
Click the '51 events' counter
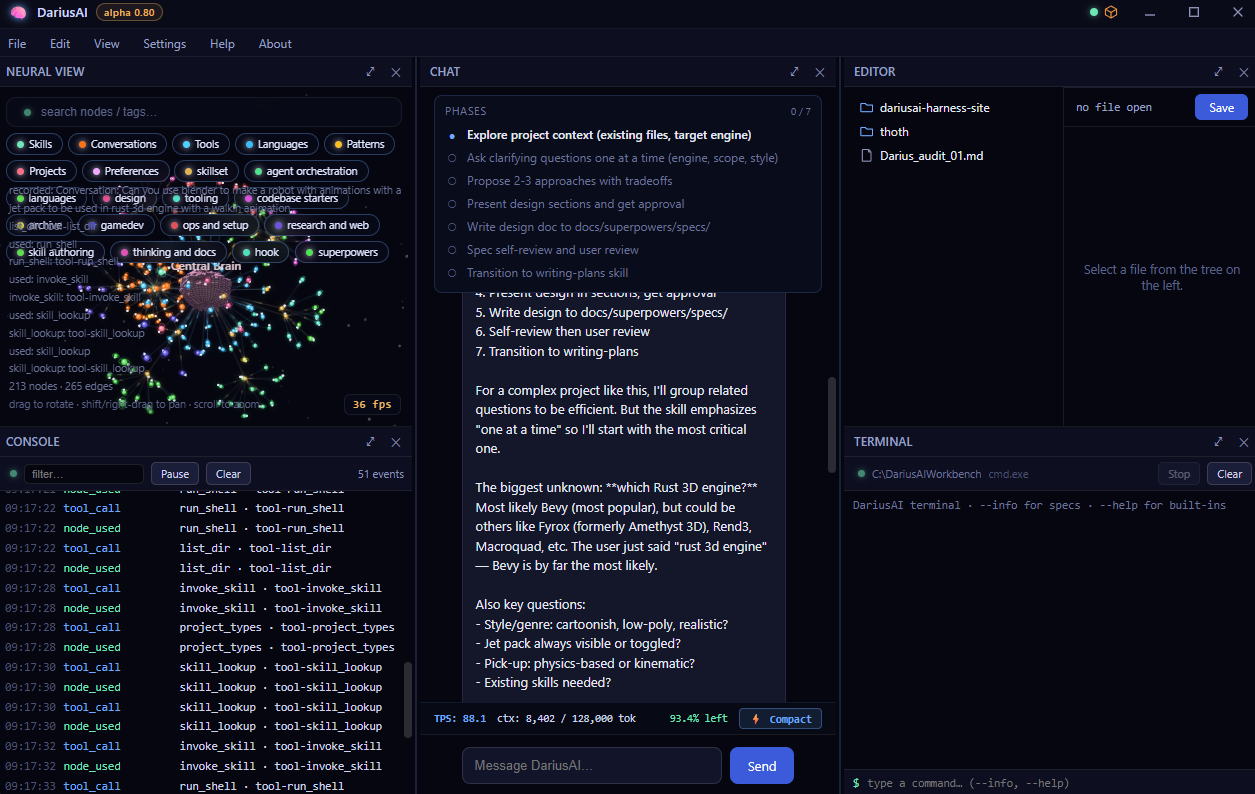(x=381, y=474)
